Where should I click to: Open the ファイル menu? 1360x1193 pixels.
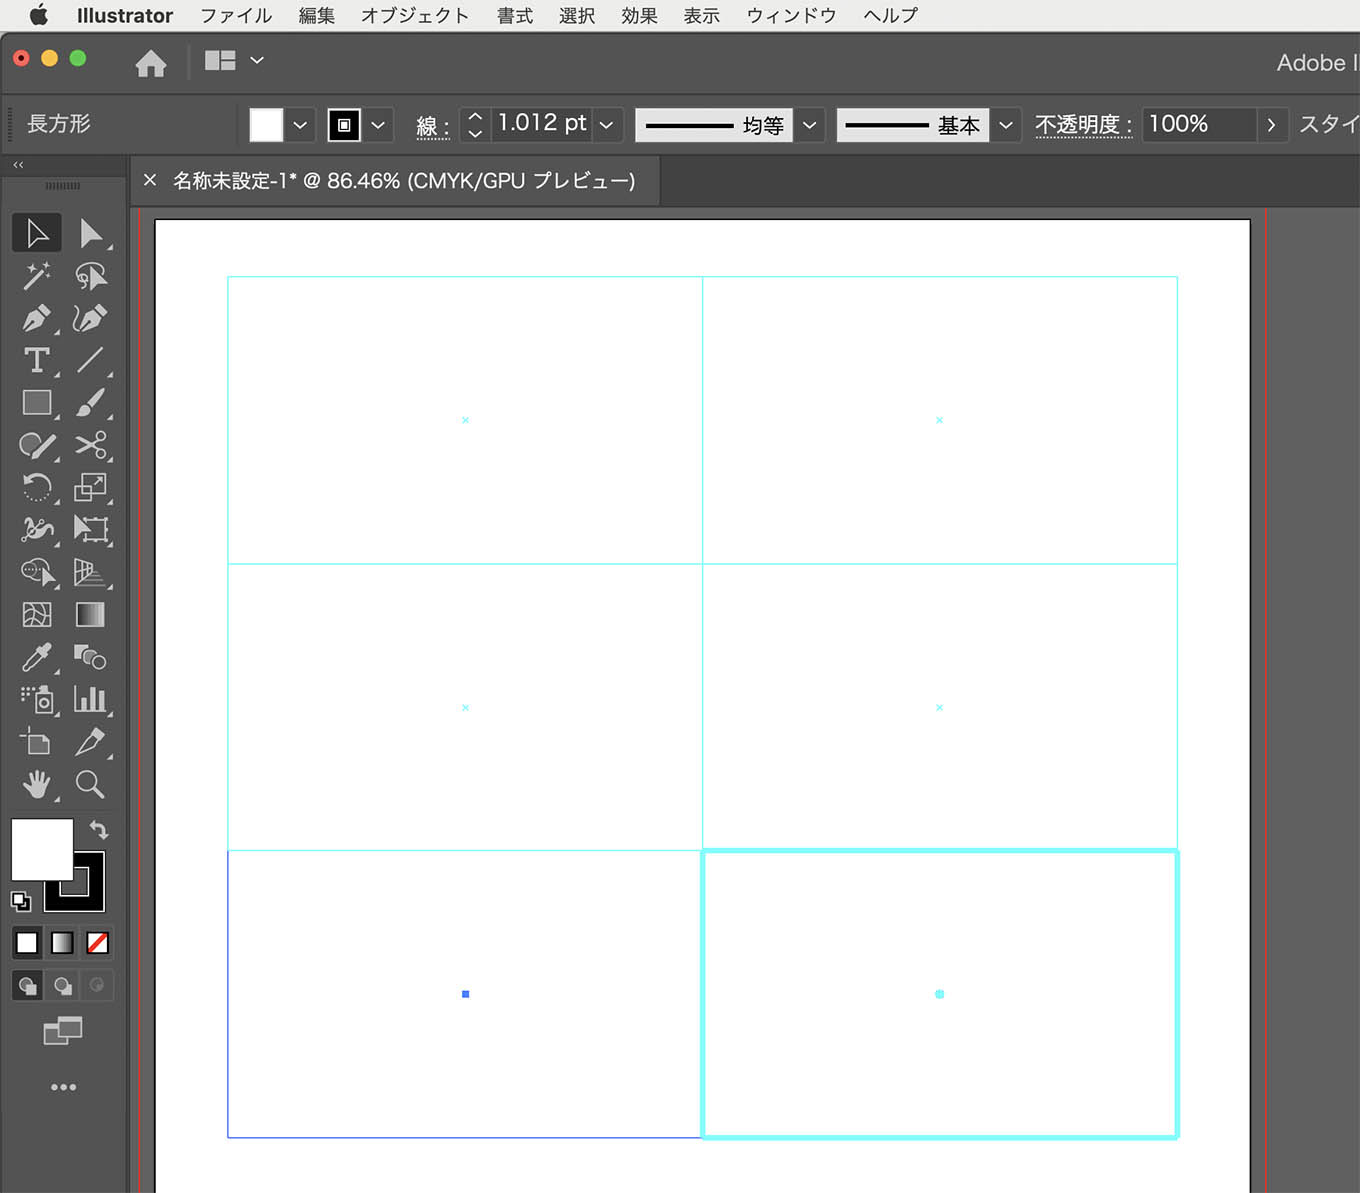coord(236,15)
